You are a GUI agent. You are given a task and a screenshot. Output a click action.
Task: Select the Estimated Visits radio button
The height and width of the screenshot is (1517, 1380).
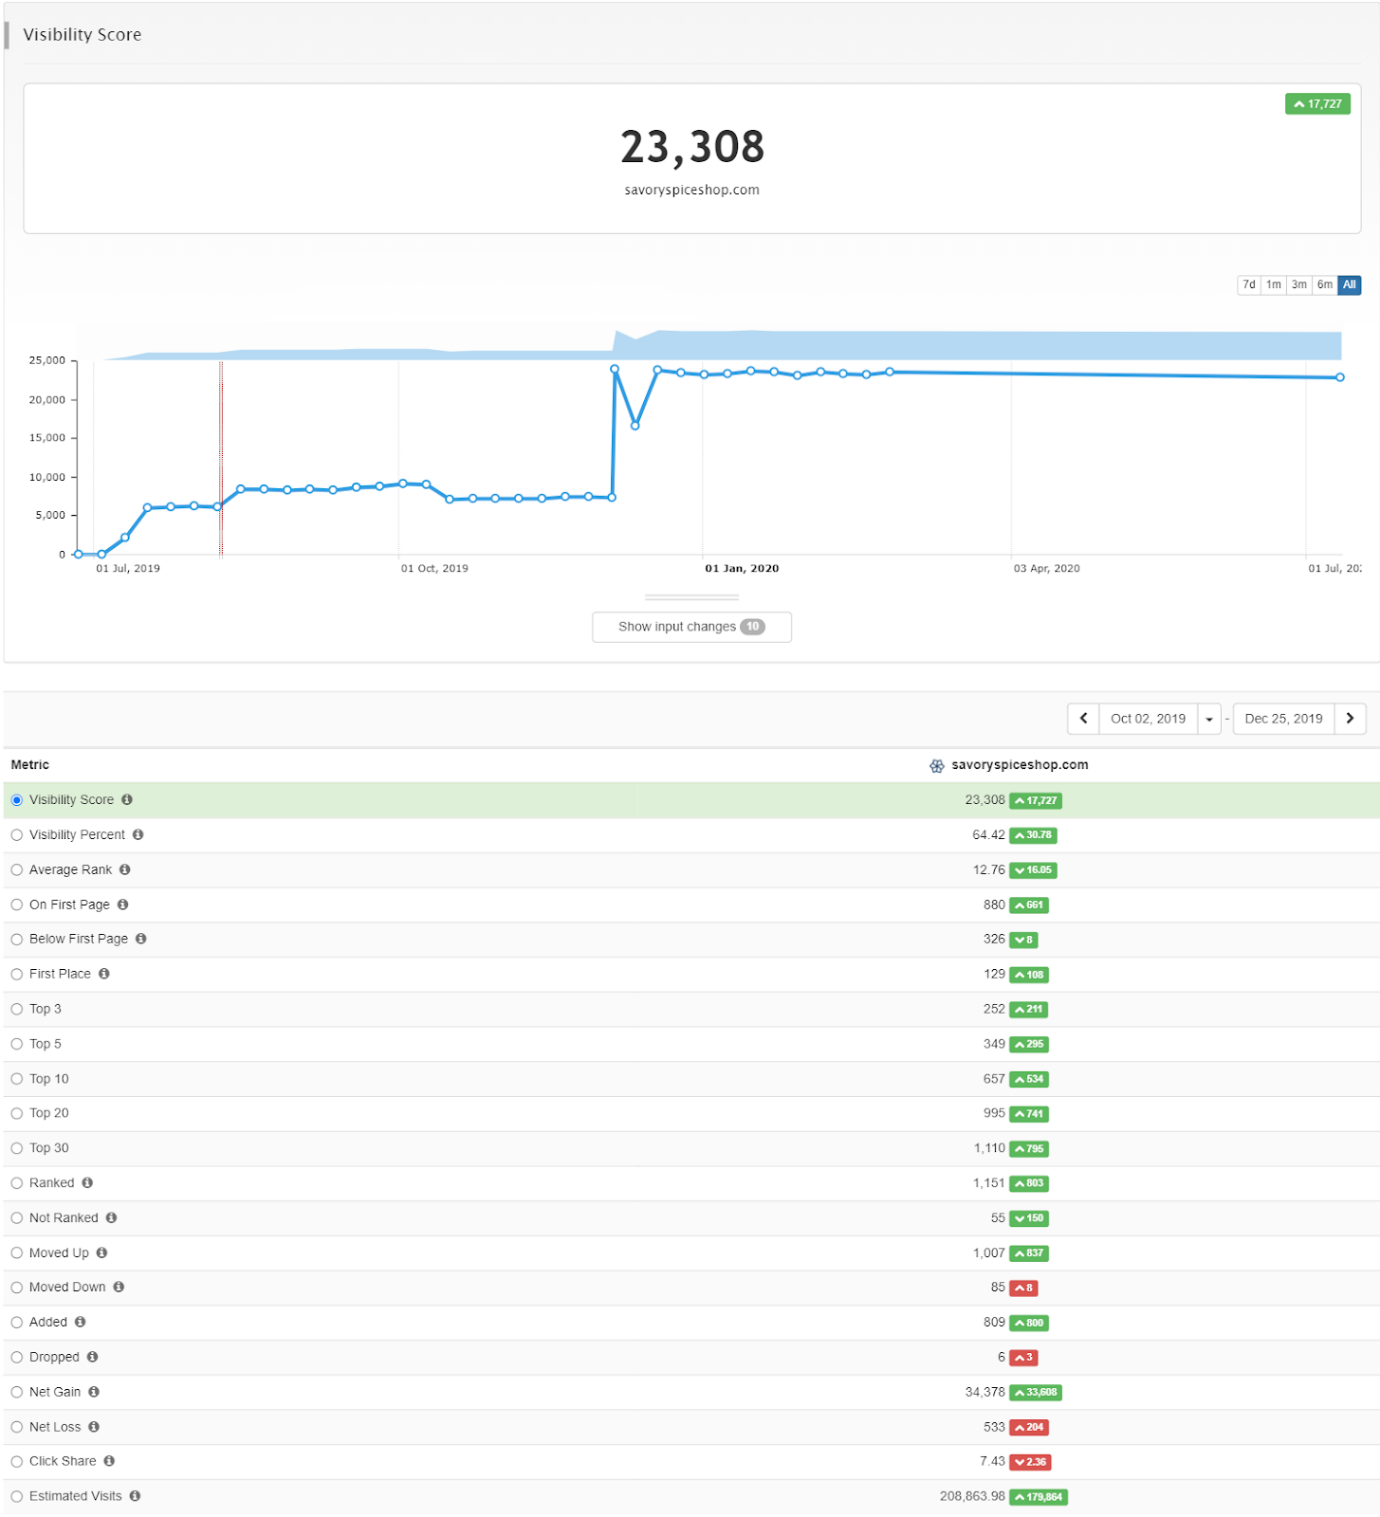[x=16, y=1496]
